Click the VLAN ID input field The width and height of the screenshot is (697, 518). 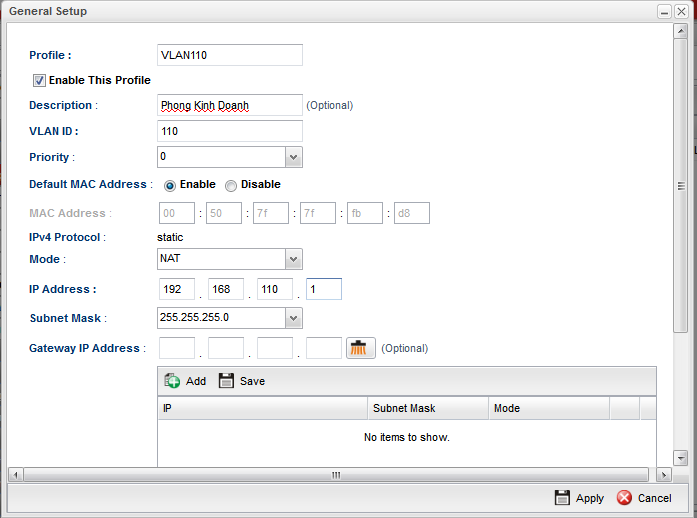(230, 131)
